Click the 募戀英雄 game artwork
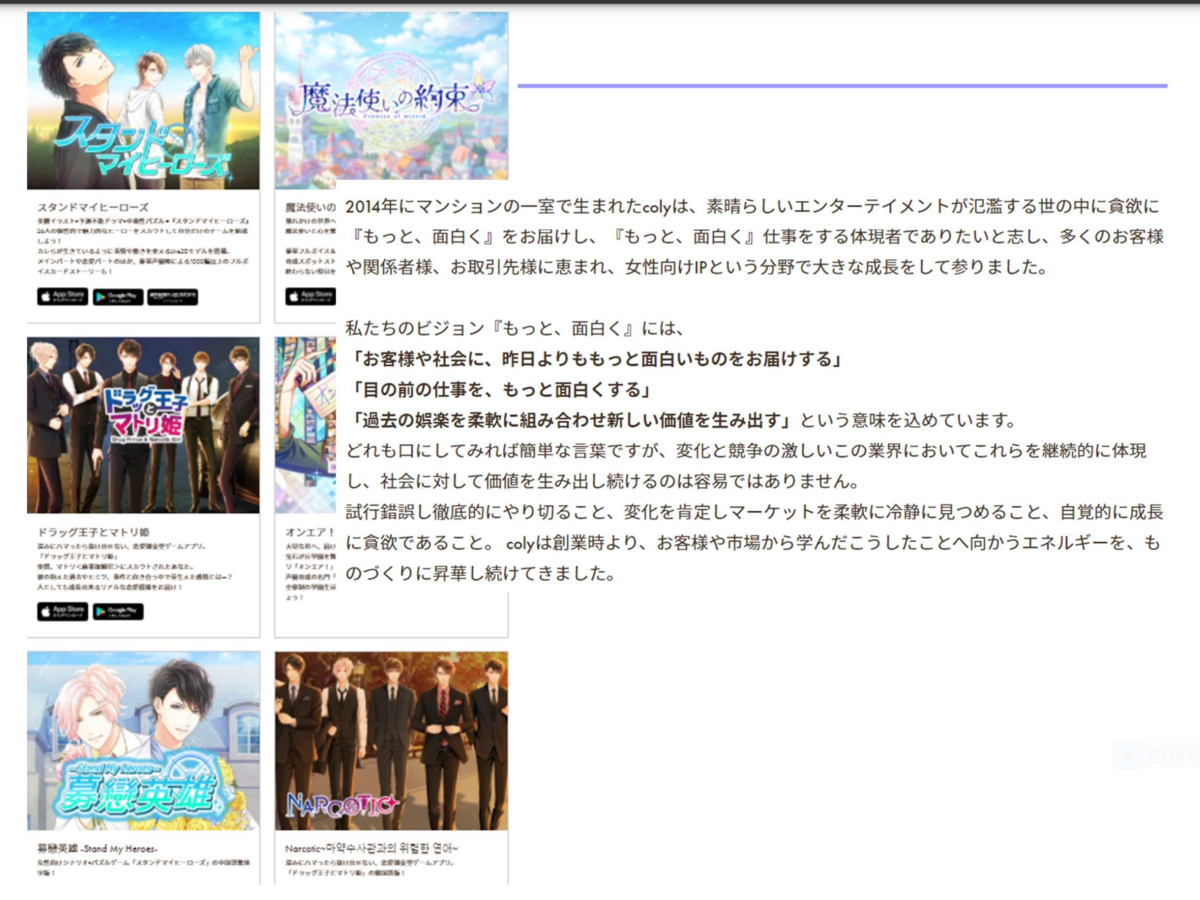Image resolution: width=1200 pixels, height=900 pixels. pyautogui.click(x=143, y=741)
